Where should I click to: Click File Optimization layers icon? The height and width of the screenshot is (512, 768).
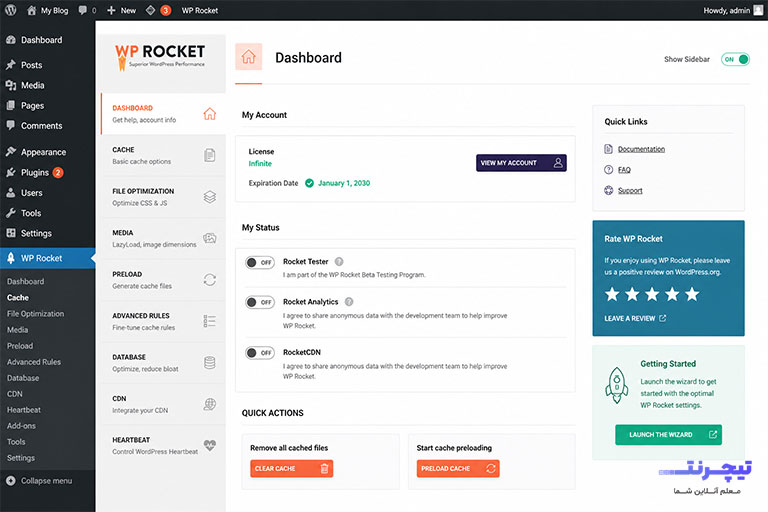210,197
